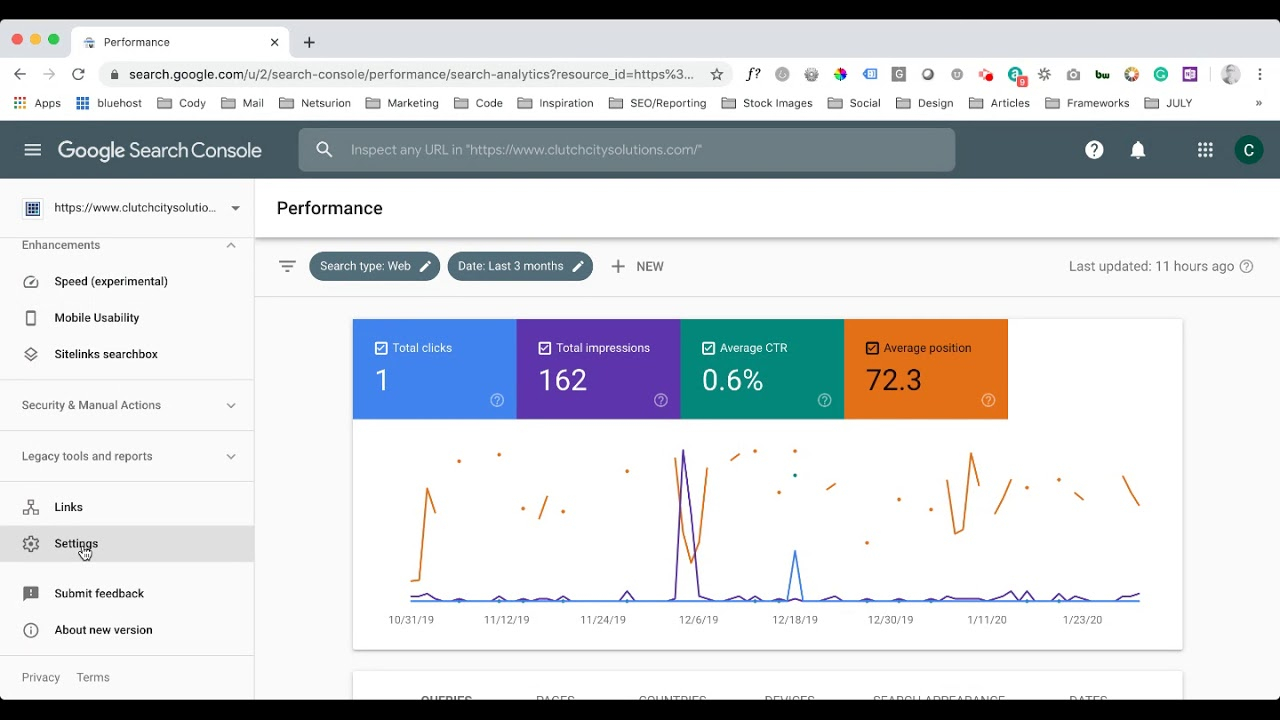Viewport: 1280px width, 720px height.
Task: Click the Total impressions help icon
Action: click(660, 400)
